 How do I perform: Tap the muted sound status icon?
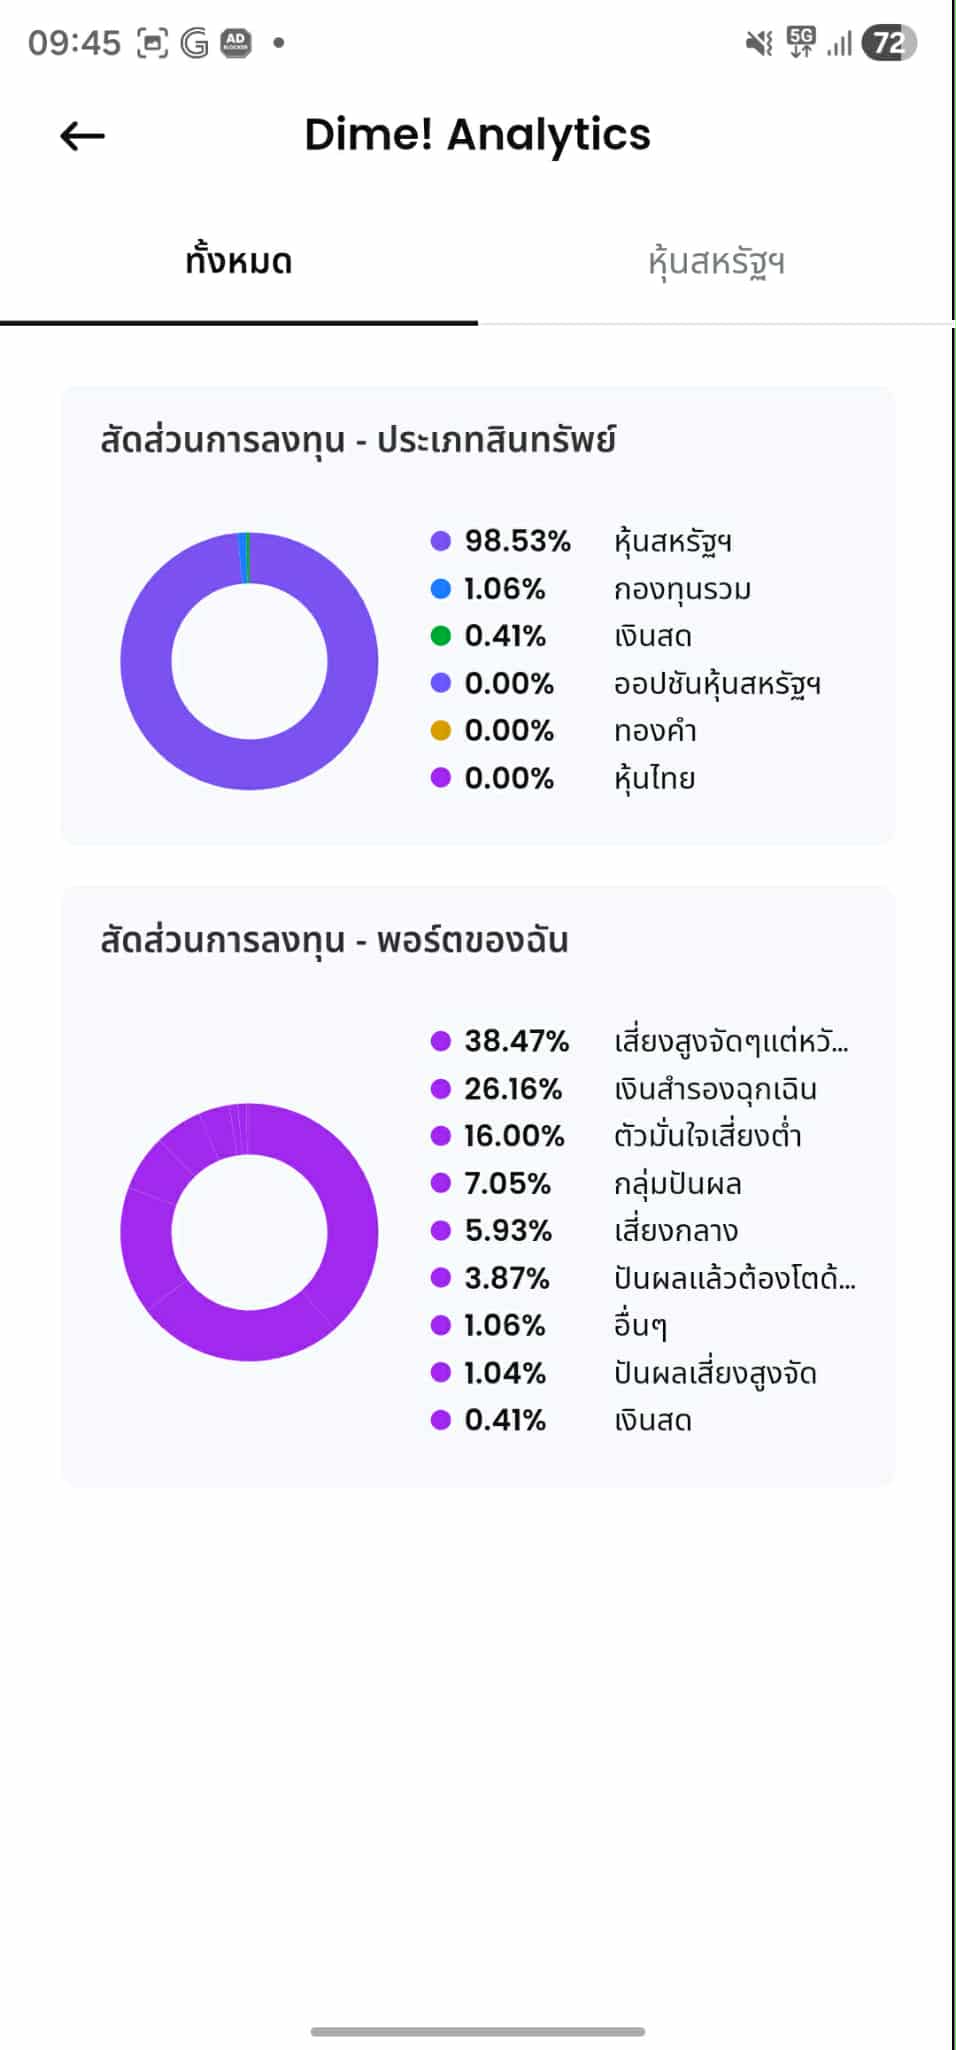point(759,43)
